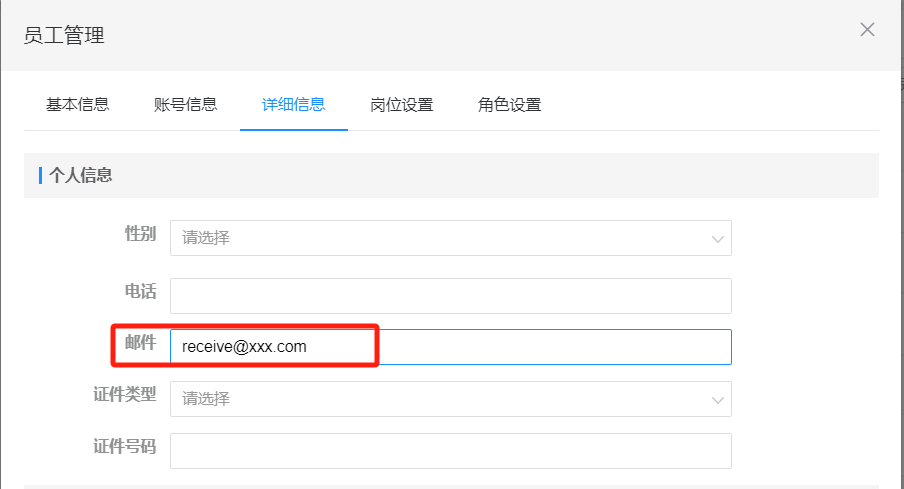
Task: Focus the 证件号码 input field
Action: 450,451
